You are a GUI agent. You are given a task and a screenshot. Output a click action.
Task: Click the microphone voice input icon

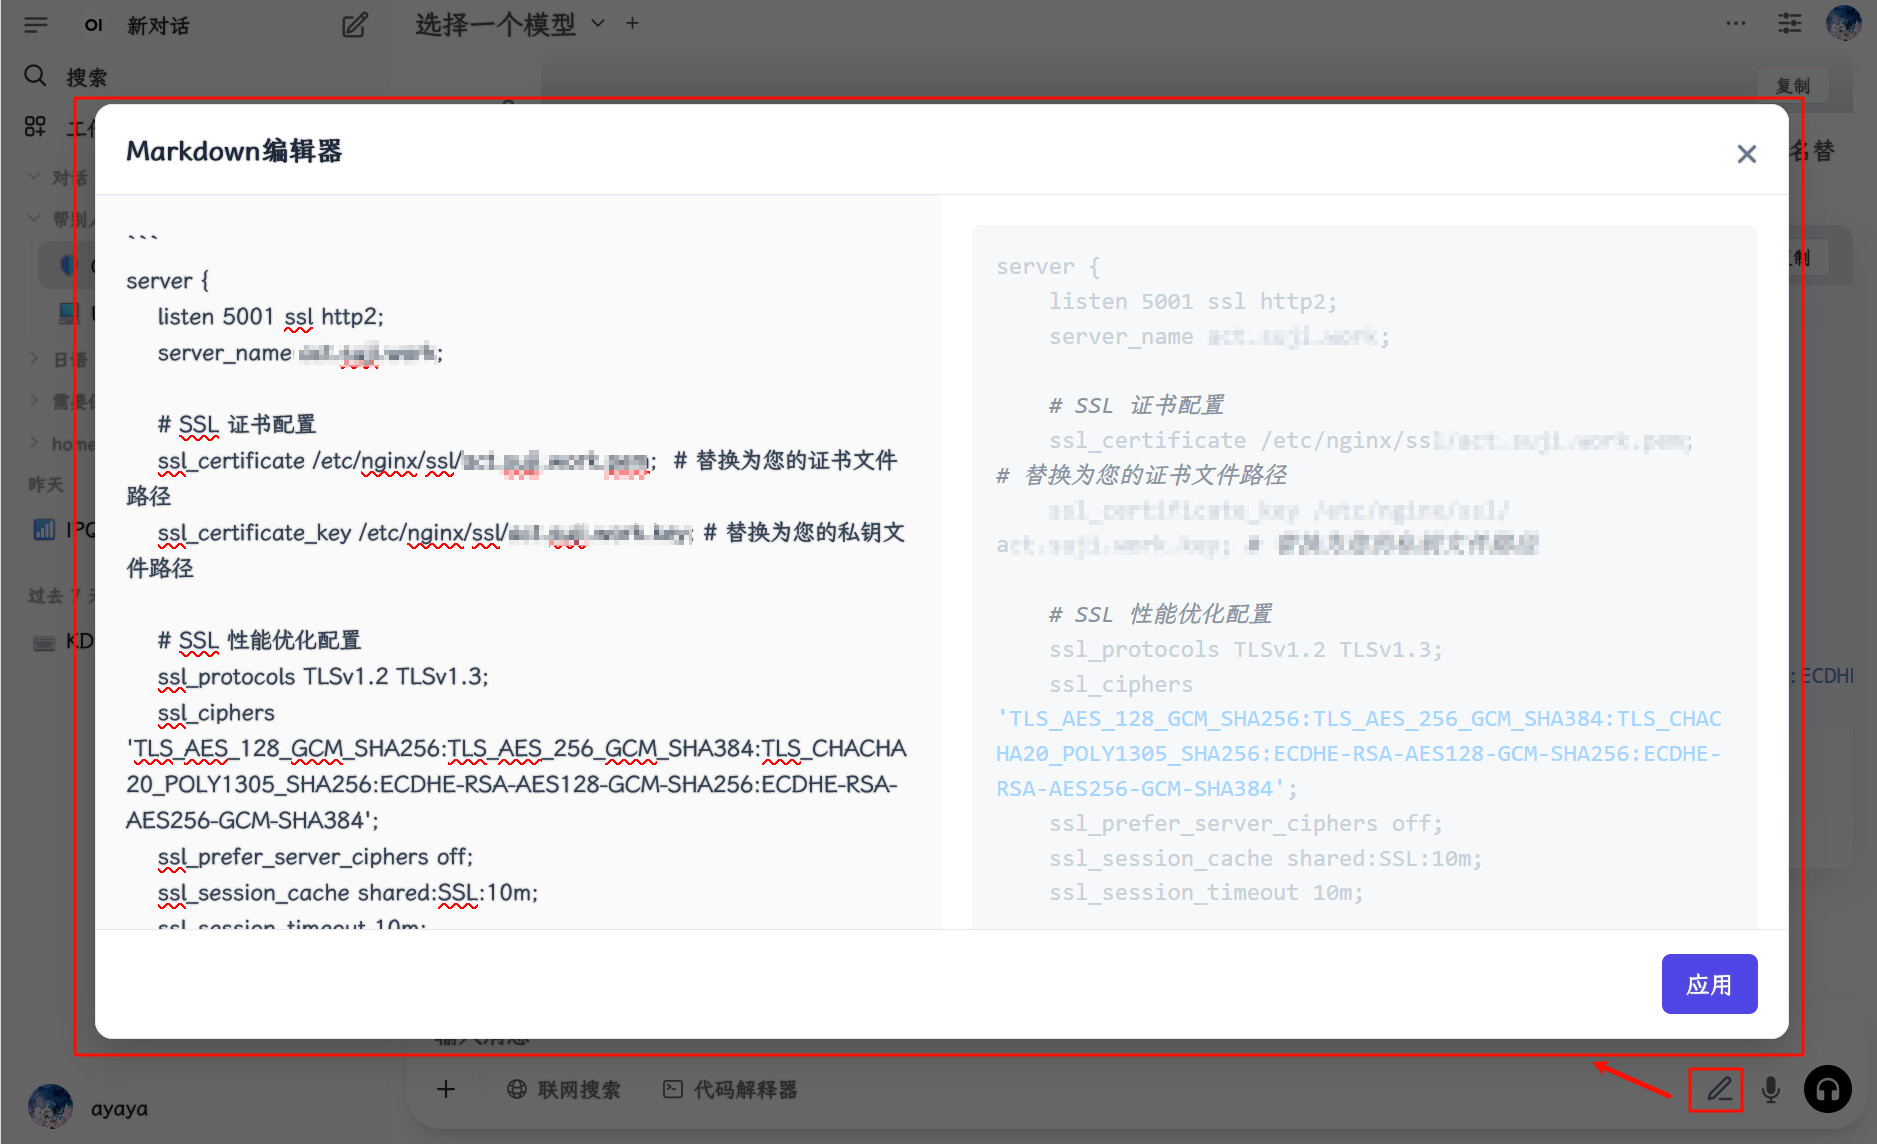[1770, 1089]
